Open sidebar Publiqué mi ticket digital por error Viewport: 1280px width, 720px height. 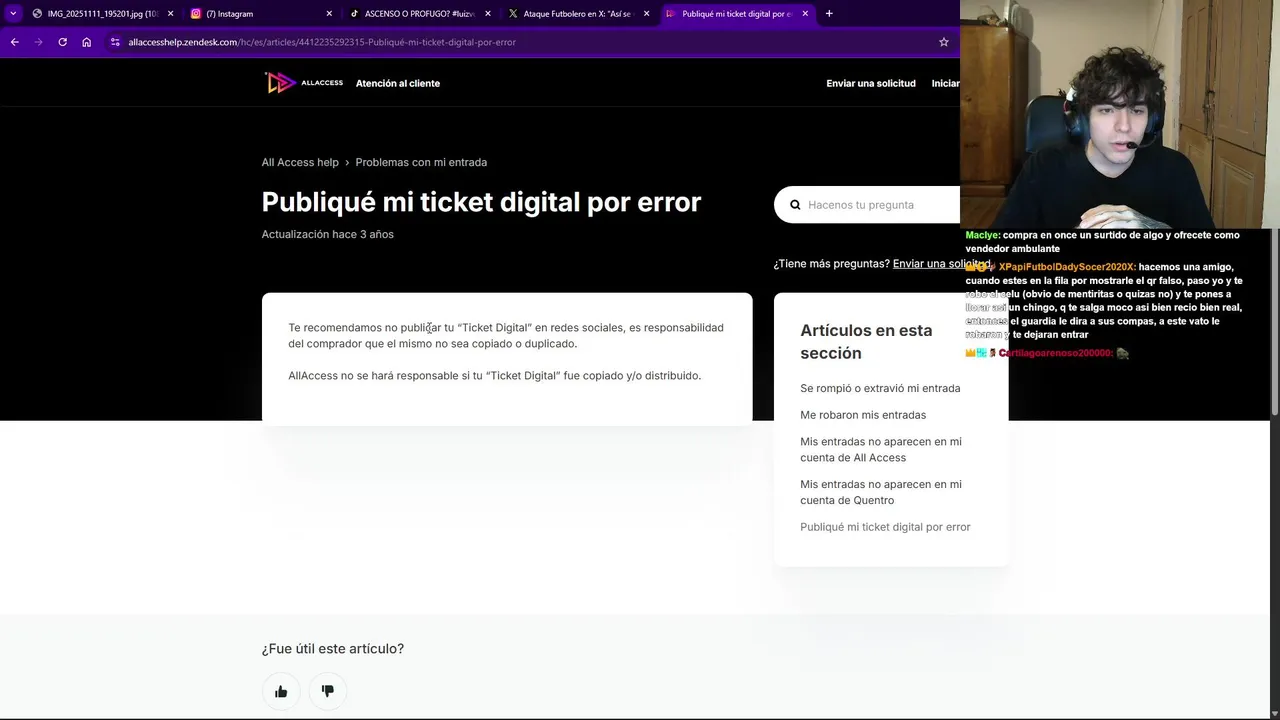(885, 527)
